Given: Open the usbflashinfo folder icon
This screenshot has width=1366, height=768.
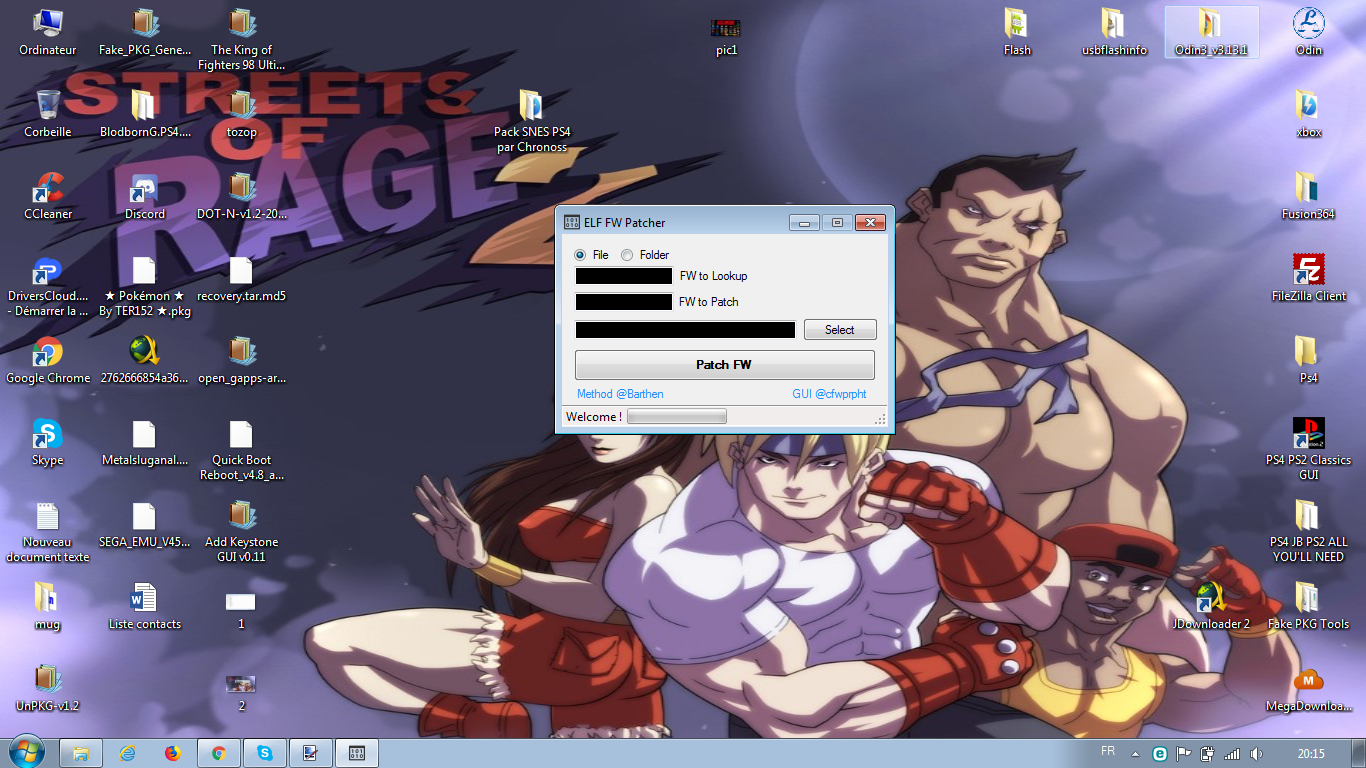Looking at the screenshot, I should click(1114, 31).
